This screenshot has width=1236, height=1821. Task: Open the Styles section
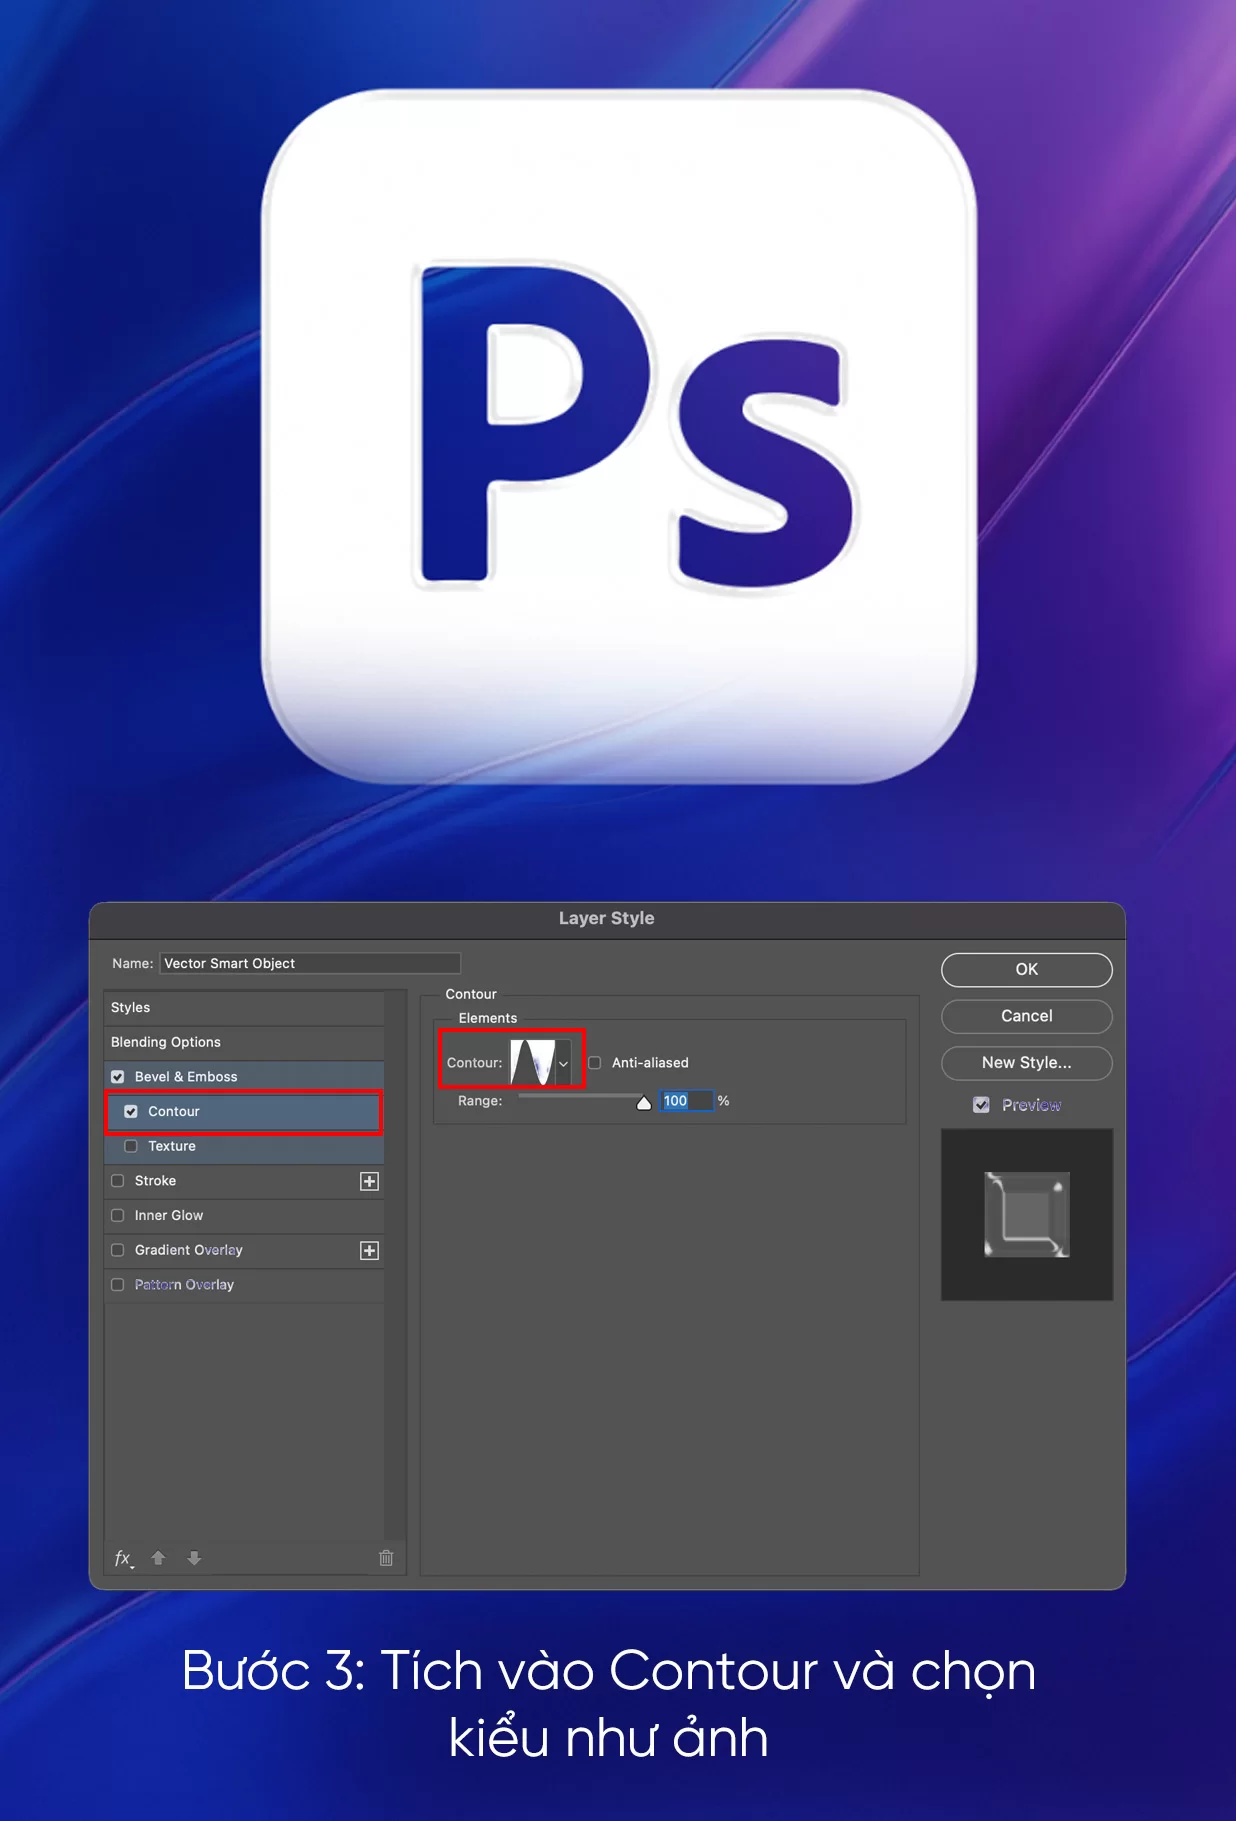click(x=131, y=1007)
